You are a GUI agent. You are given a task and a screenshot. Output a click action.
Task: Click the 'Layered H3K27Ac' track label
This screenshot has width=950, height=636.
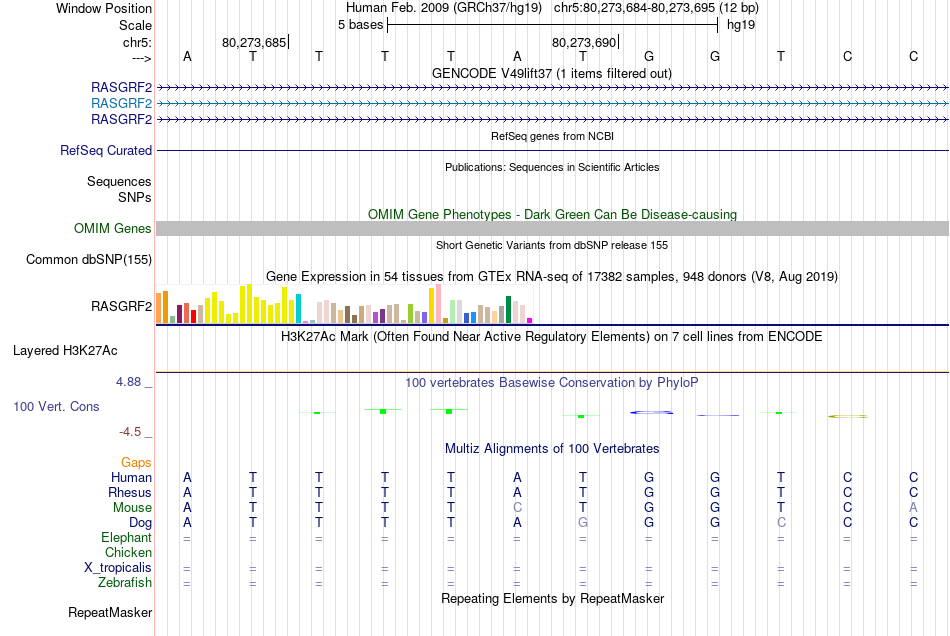[x=65, y=351]
